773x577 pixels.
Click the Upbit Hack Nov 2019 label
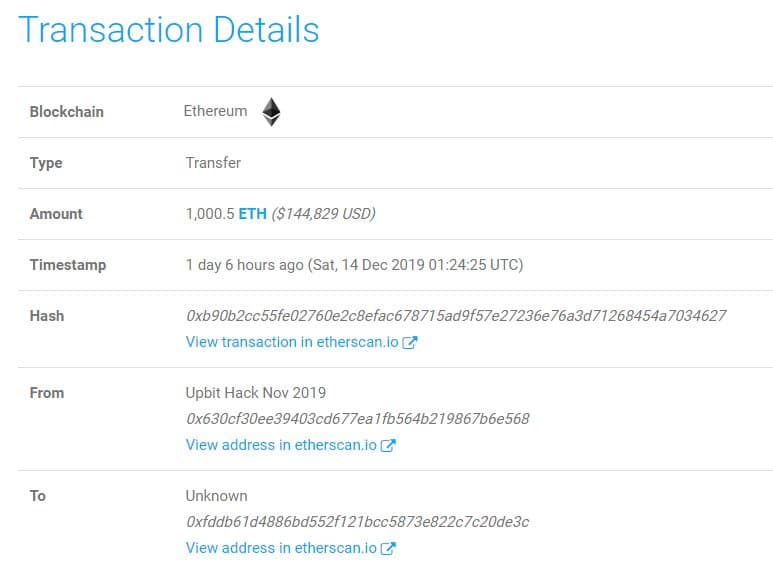[256, 393]
